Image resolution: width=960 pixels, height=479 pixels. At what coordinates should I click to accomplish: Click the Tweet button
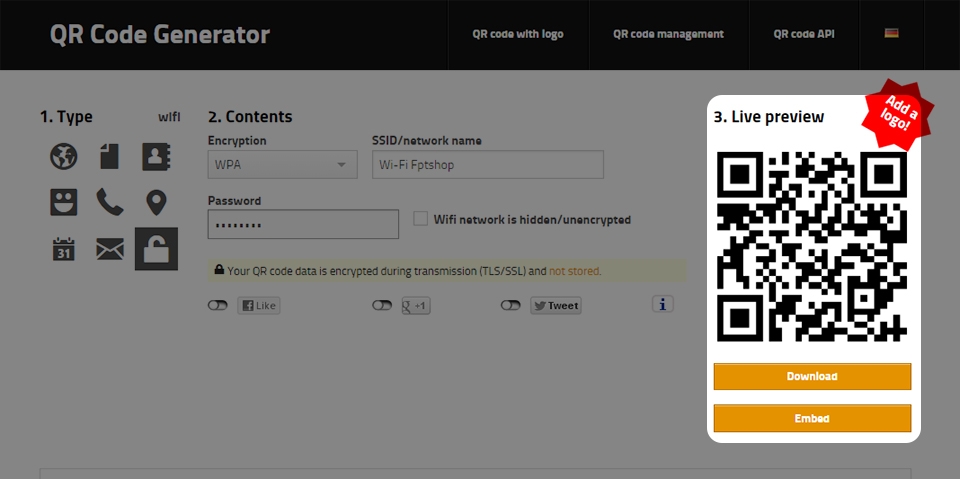pos(556,306)
